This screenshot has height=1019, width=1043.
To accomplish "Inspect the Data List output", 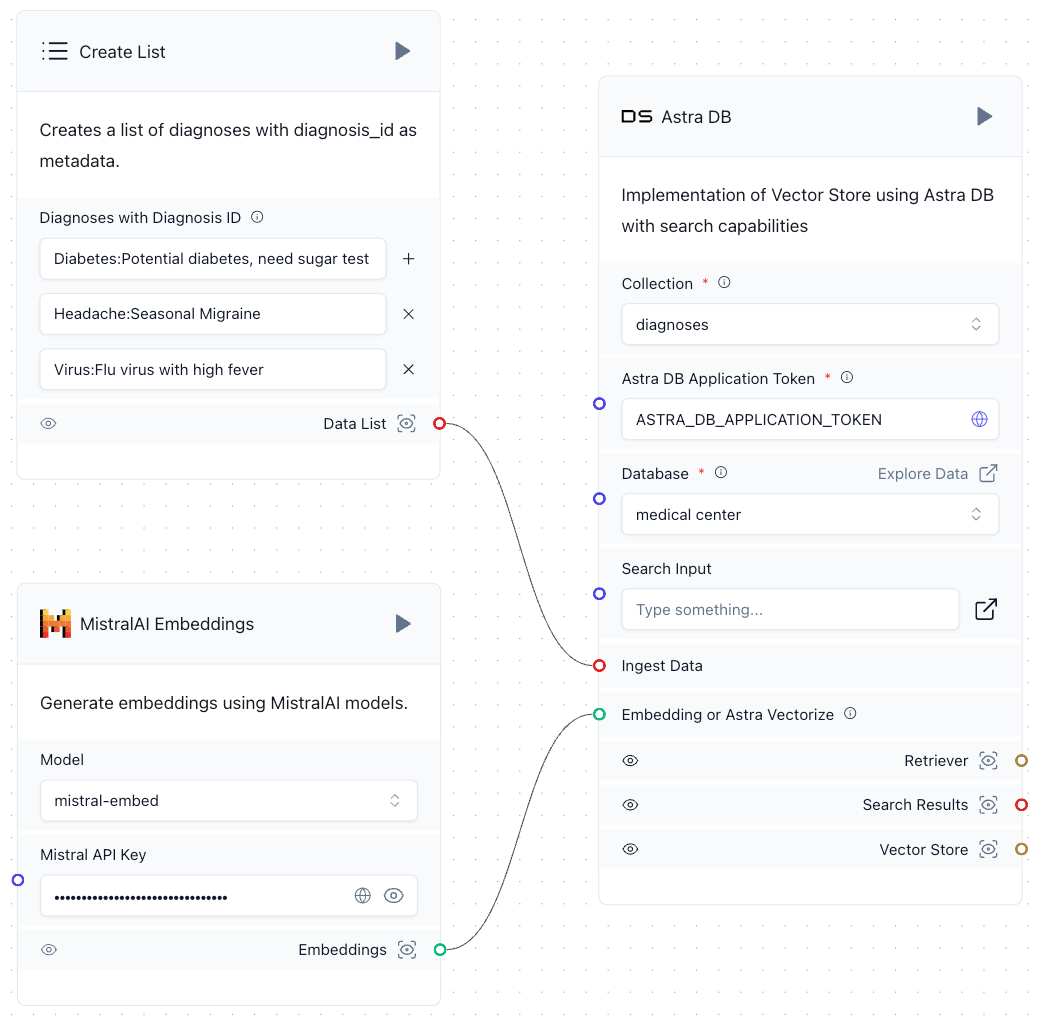I will pyautogui.click(x=406, y=423).
